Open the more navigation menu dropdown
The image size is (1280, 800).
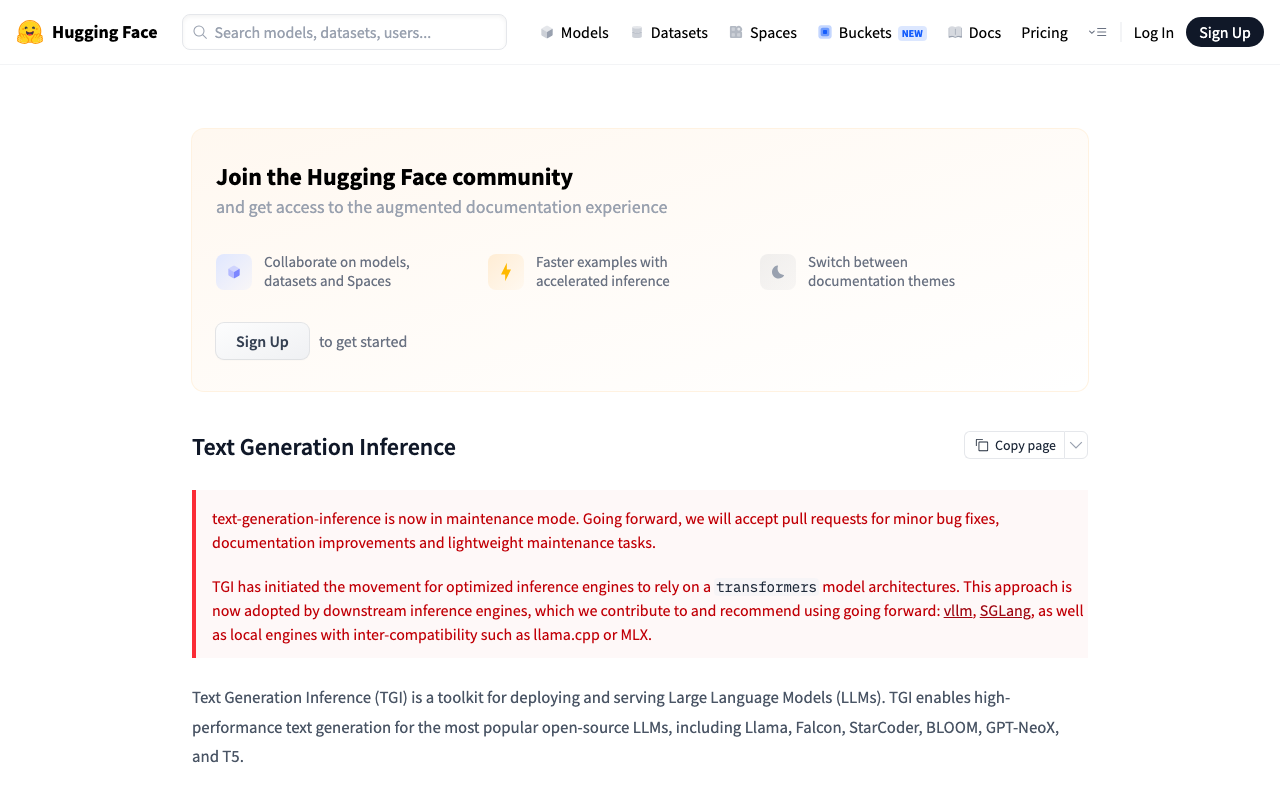(1097, 32)
